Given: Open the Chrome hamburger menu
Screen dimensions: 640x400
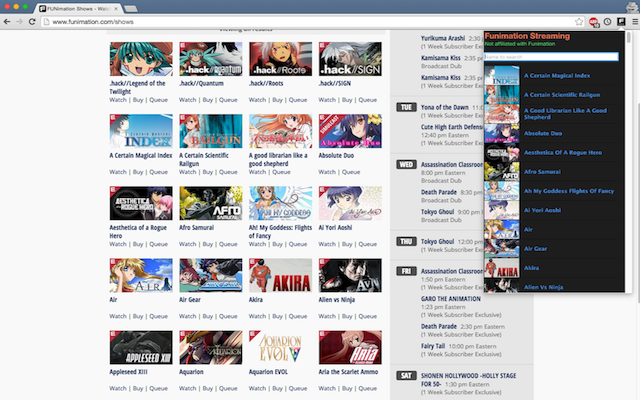Looking at the screenshot, I should click(635, 22).
